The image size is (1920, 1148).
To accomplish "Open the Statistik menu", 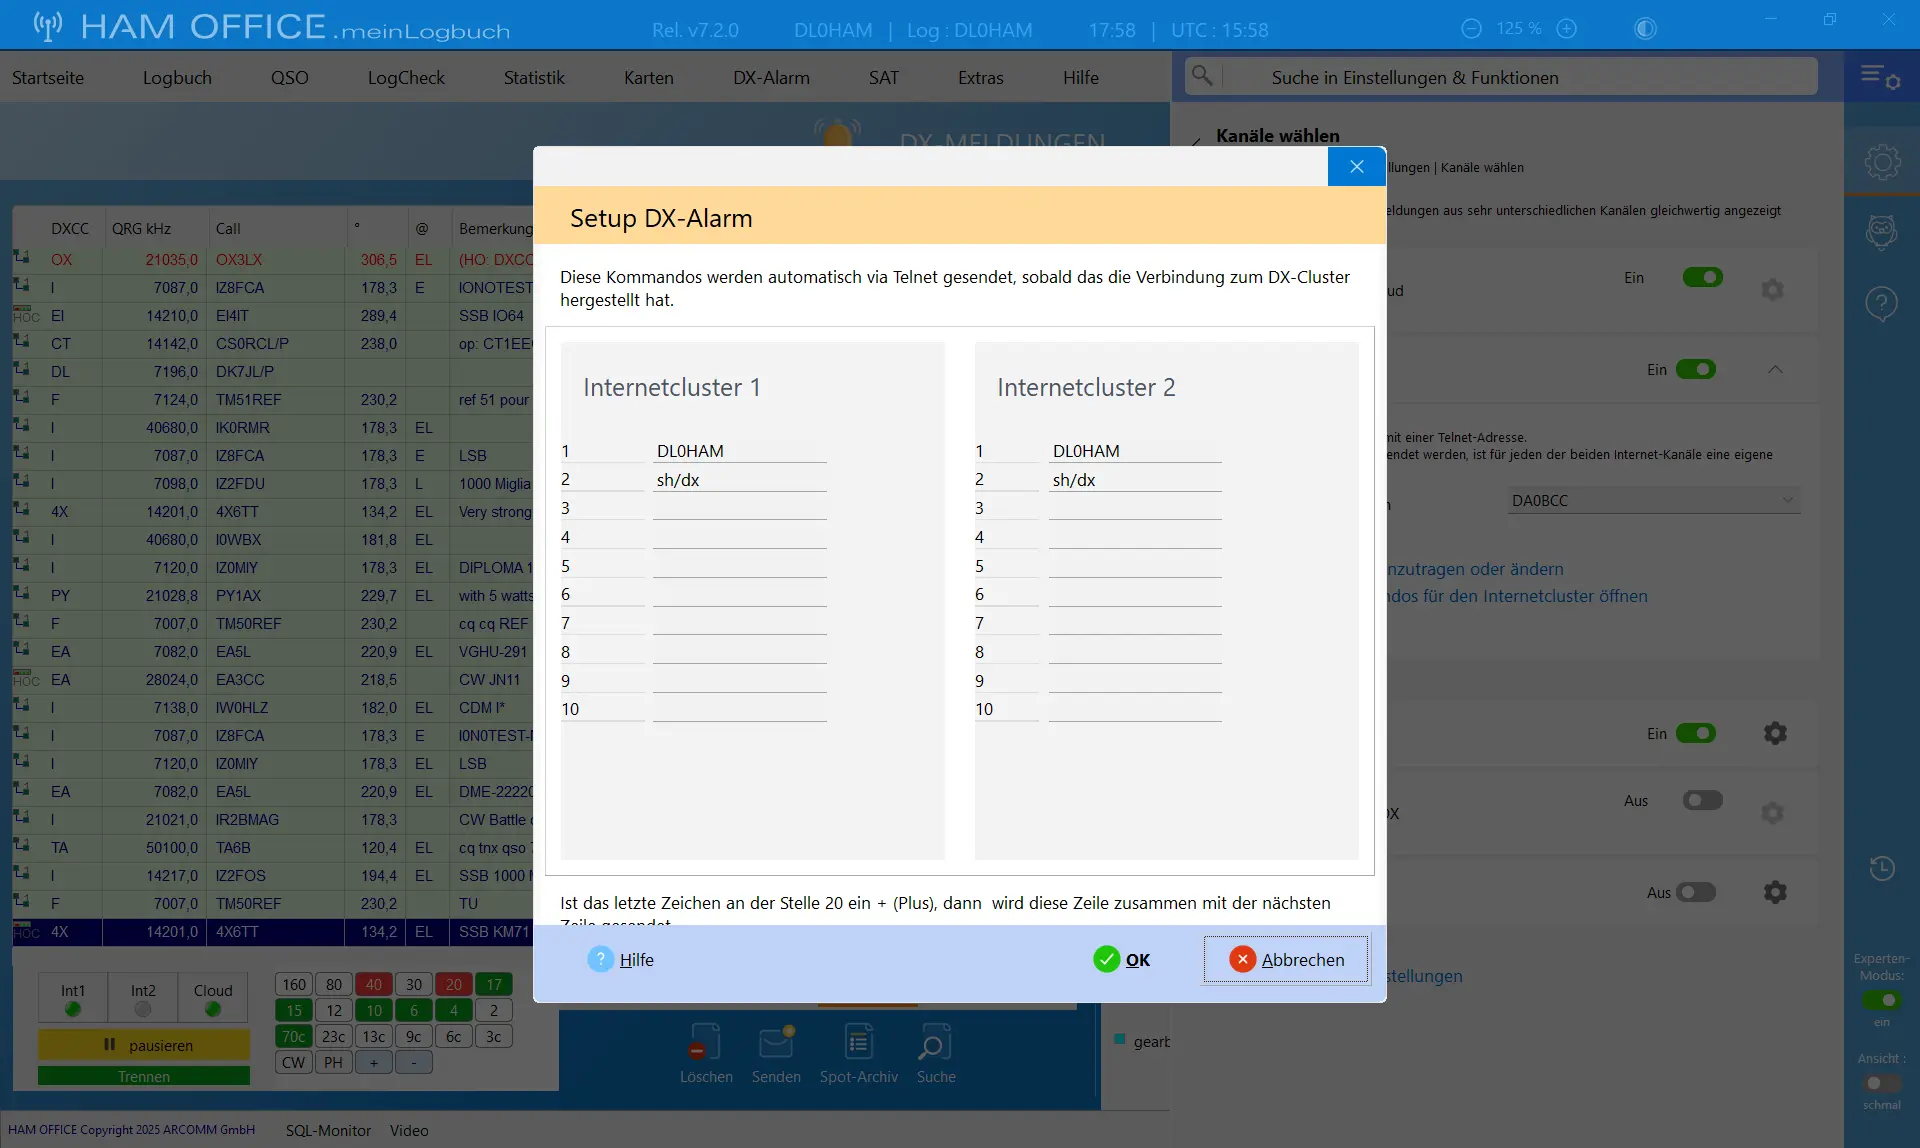I will point(534,77).
